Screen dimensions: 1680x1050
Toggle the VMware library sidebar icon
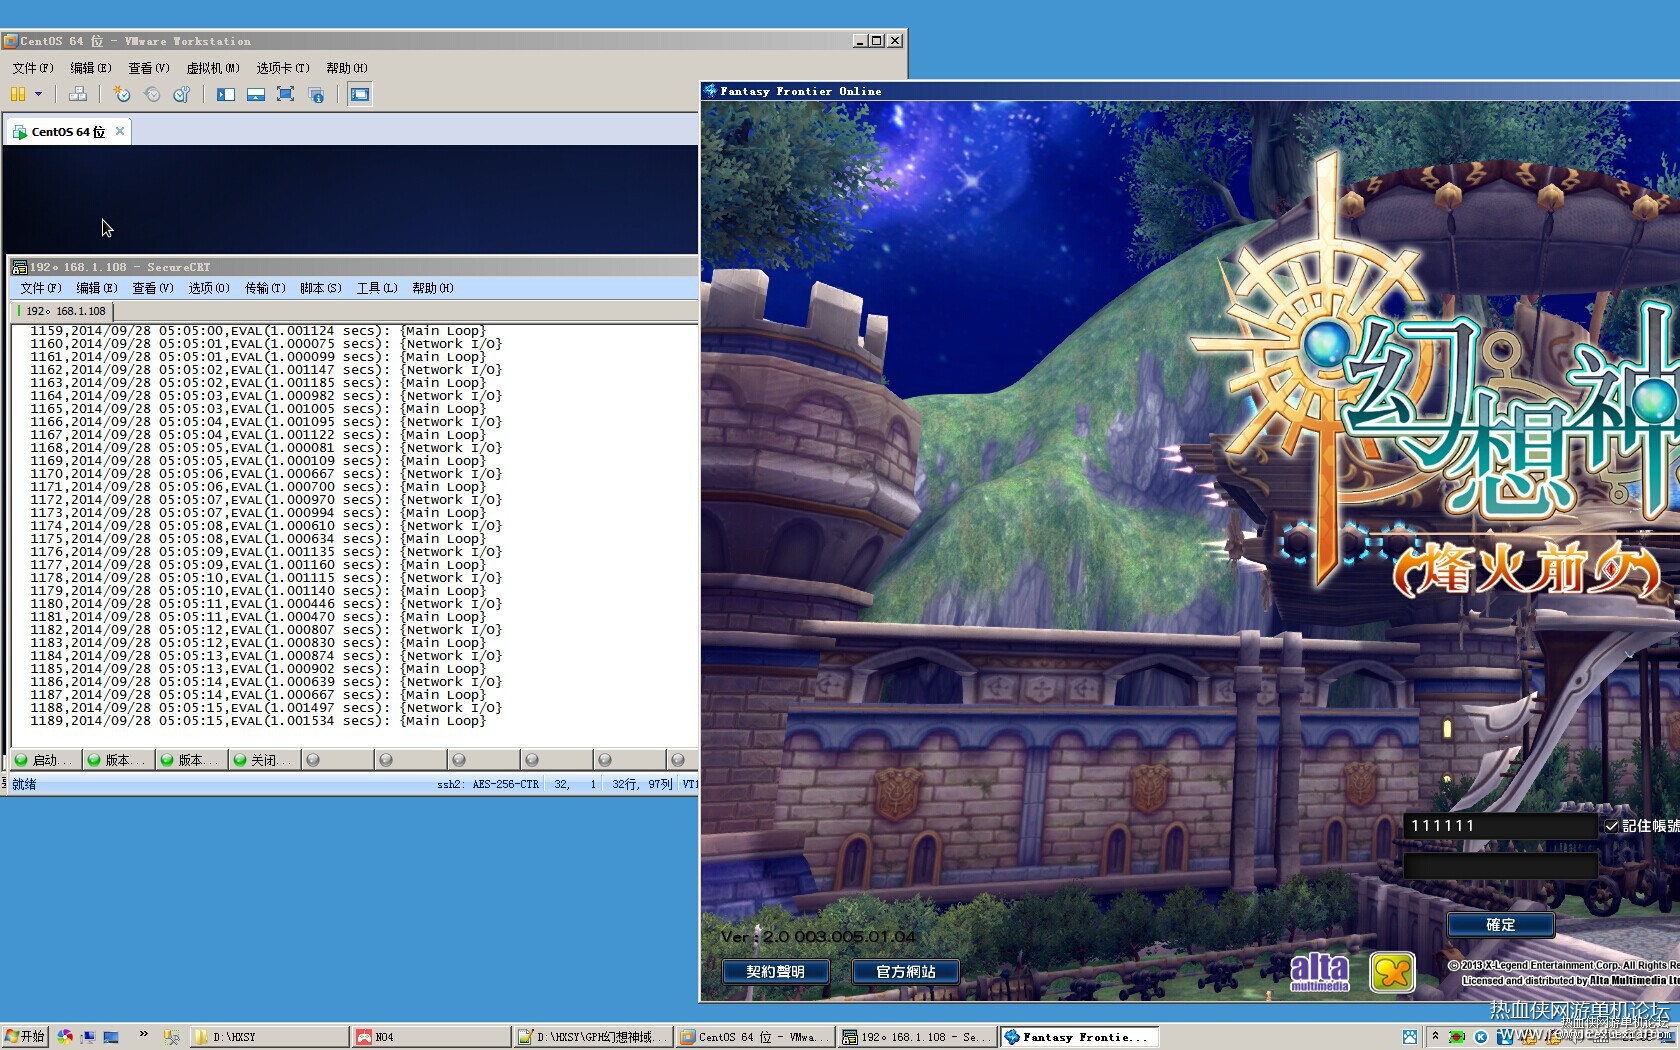coord(226,94)
